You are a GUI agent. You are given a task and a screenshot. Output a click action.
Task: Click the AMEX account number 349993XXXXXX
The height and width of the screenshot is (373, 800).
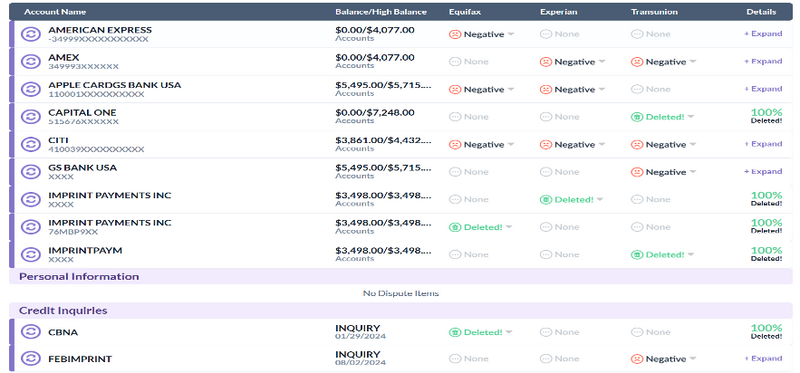point(84,67)
